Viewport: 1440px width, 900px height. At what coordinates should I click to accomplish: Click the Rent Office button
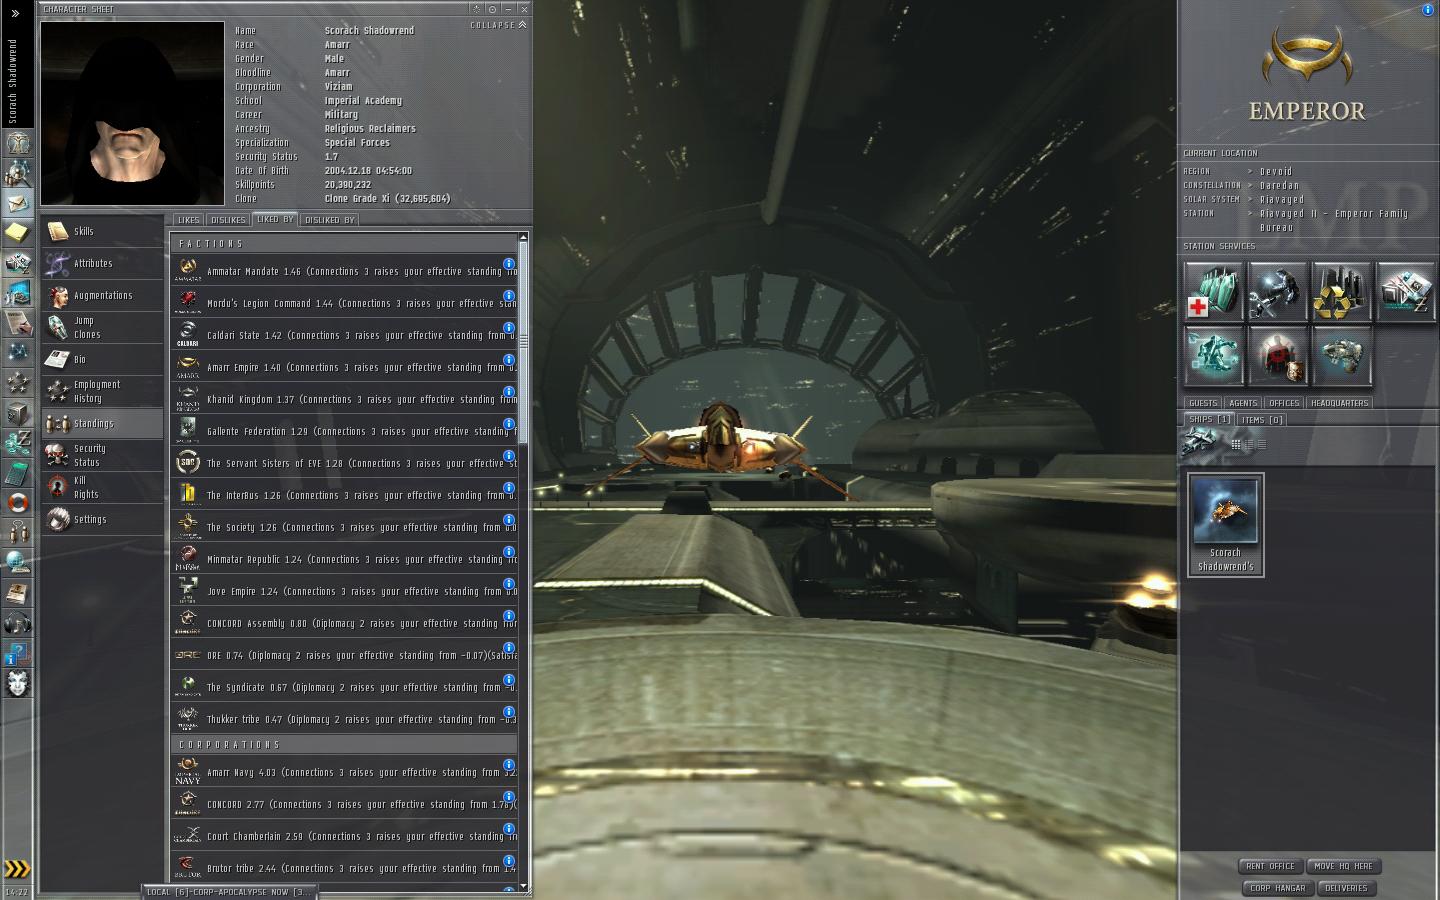point(1270,866)
